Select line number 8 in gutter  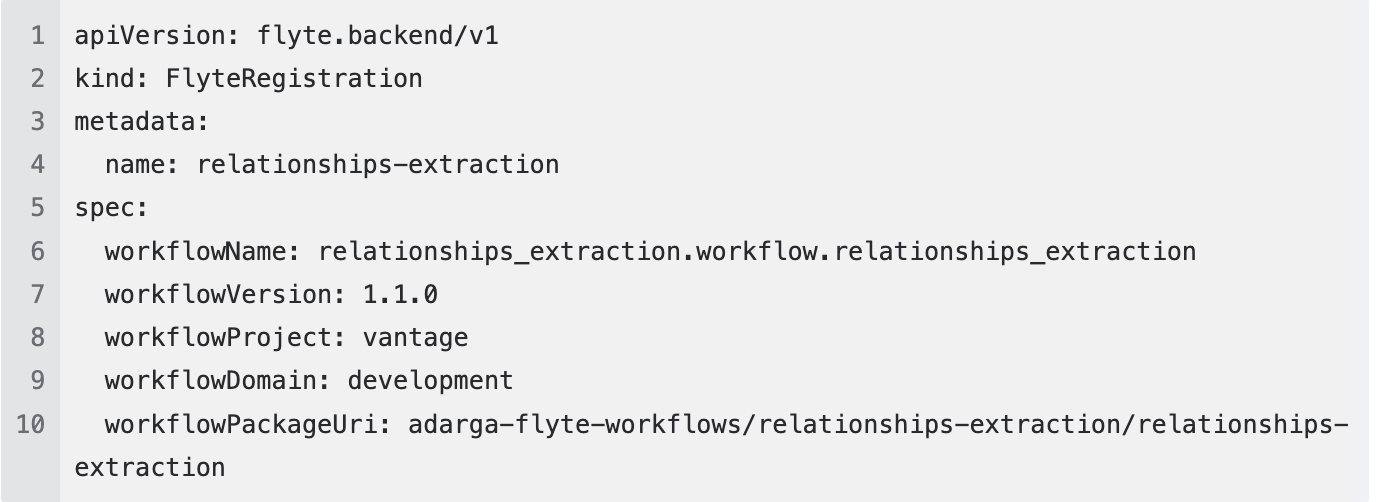point(38,337)
